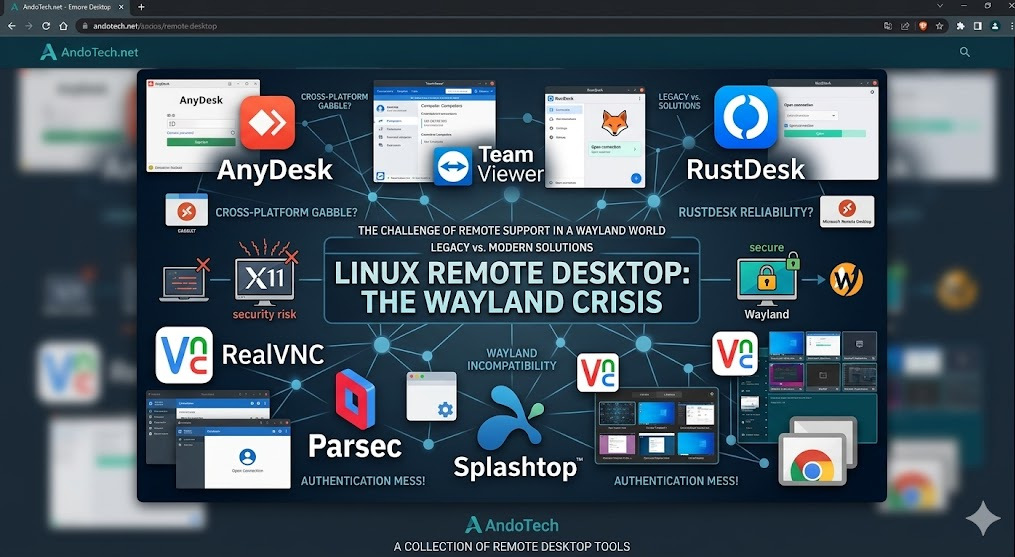This screenshot has width=1015, height=557.
Task: Click the yellow Wayland W logo
Action: click(847, 280)
